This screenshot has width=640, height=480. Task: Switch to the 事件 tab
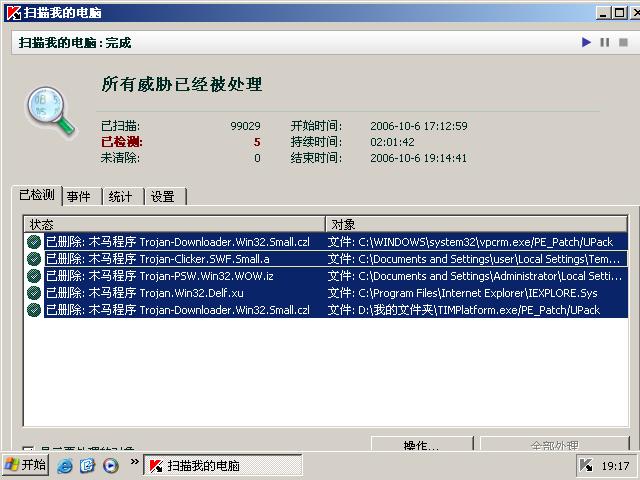pos(82,196)
